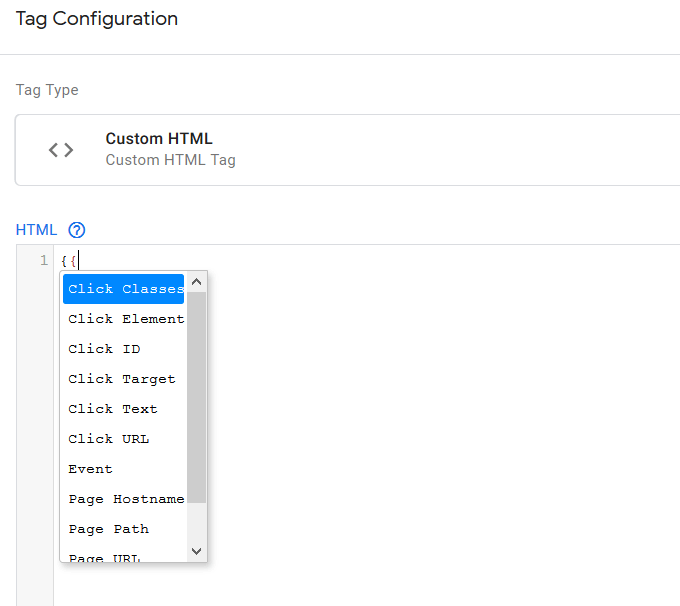The width and height of the screenshot is (680, 606).
Task: Choose Click Text from the suggestions
Action: coord(113,409)
